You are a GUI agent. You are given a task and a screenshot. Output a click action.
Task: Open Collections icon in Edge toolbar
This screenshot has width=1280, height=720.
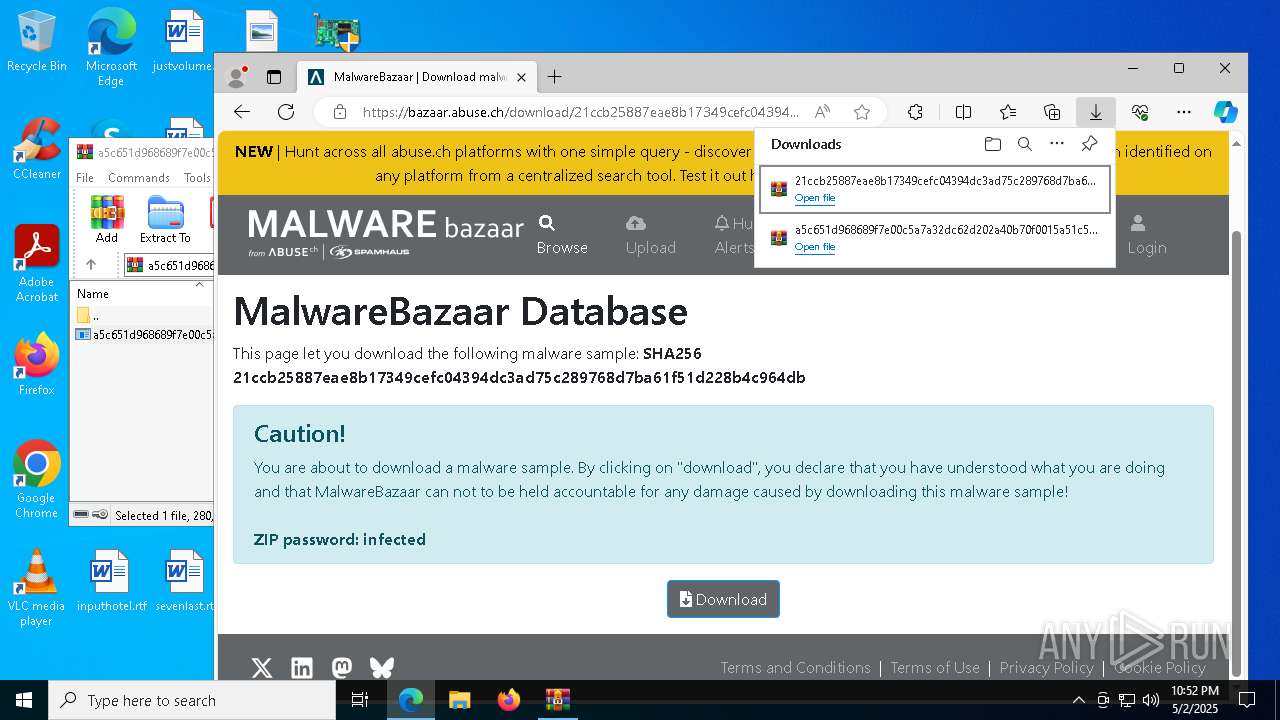click(1052, 112)
